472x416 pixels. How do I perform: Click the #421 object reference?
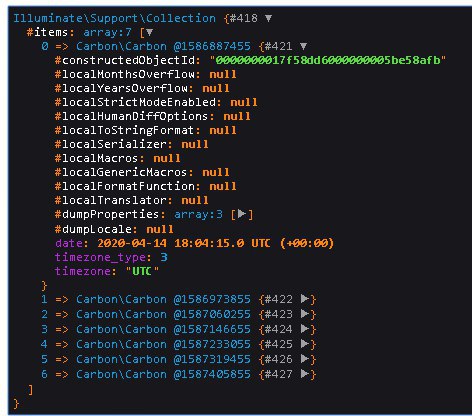click(279, 46)
